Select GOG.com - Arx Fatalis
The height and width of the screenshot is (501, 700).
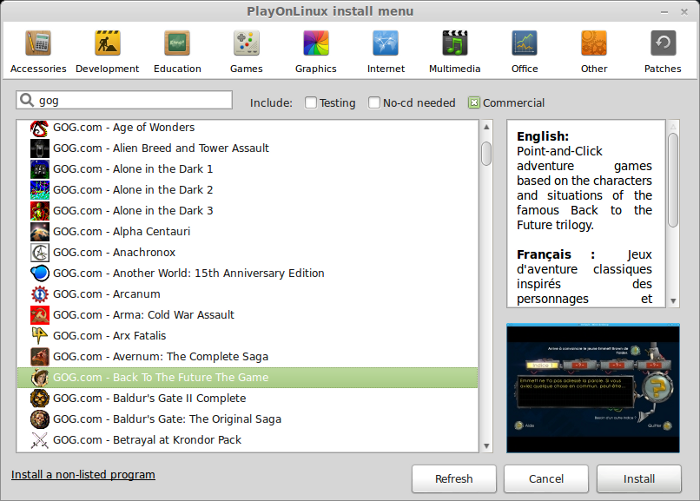pos(247,336)
